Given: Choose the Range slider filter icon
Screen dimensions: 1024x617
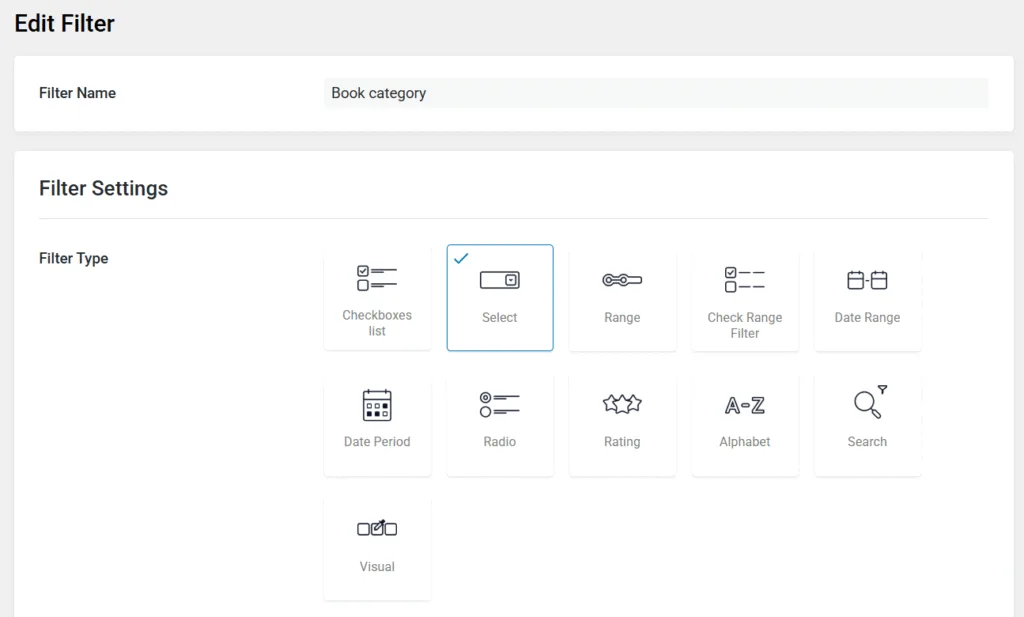Looking at the screenshot, I should point(622,280).
